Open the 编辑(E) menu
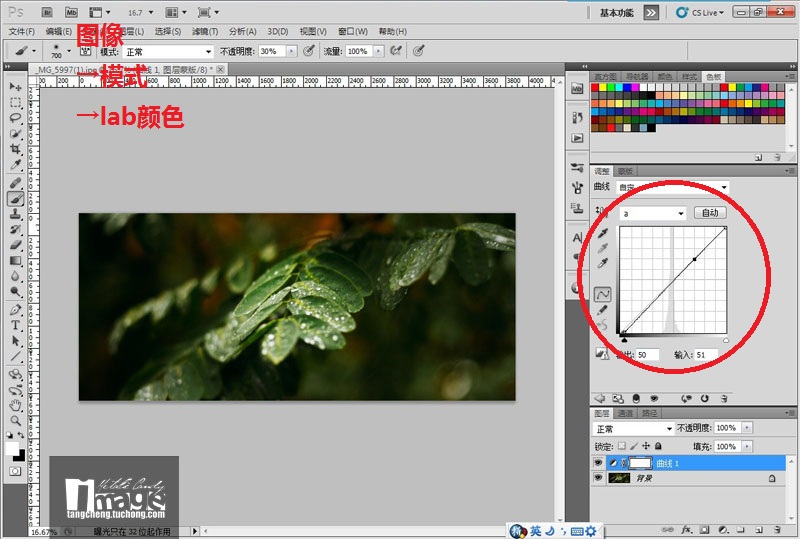Viewport: 800px width, 539px height. [x=59, y=32]
